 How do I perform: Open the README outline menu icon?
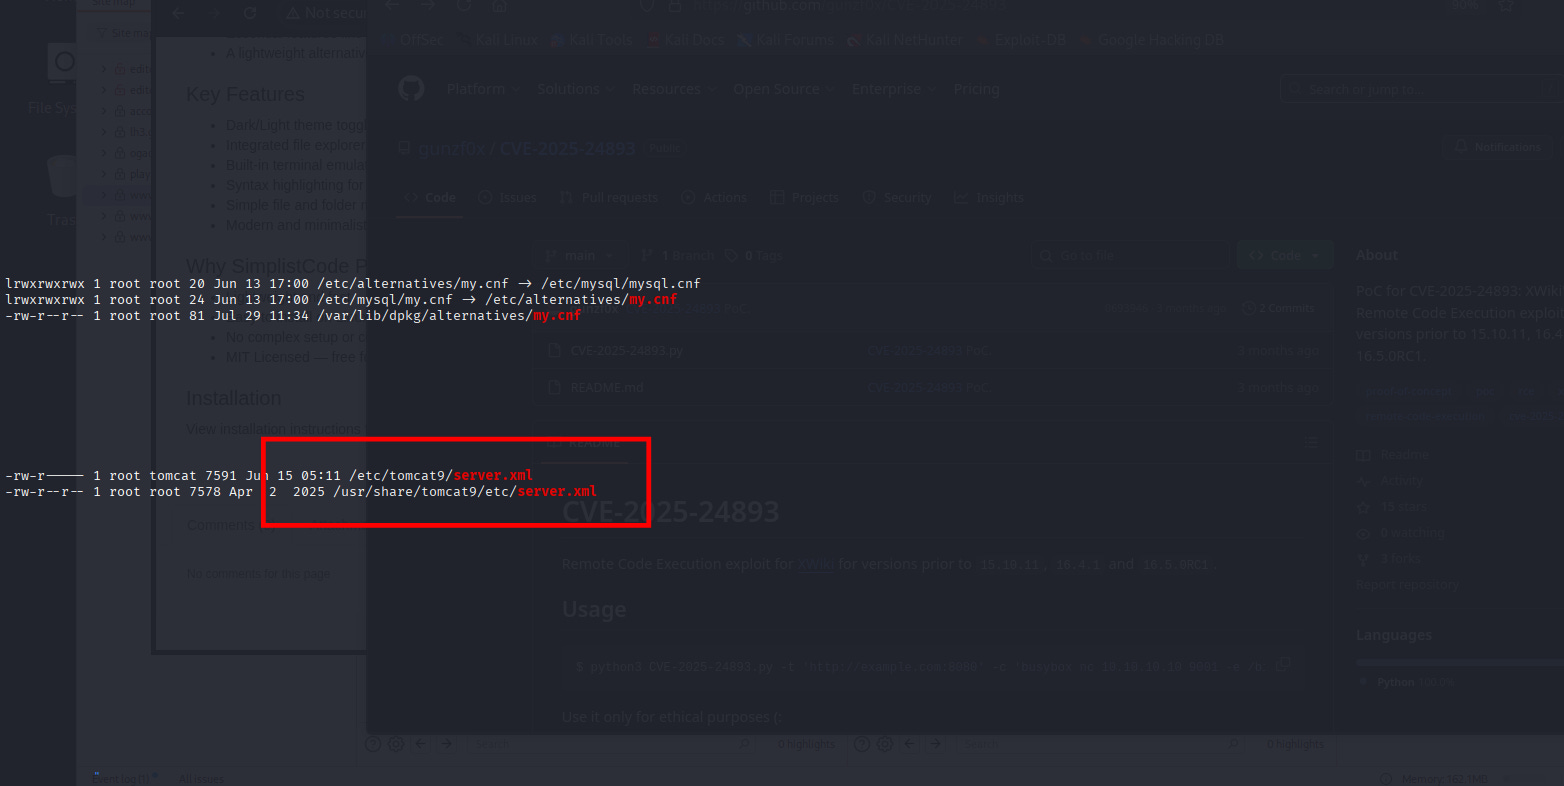point(1311,442)
